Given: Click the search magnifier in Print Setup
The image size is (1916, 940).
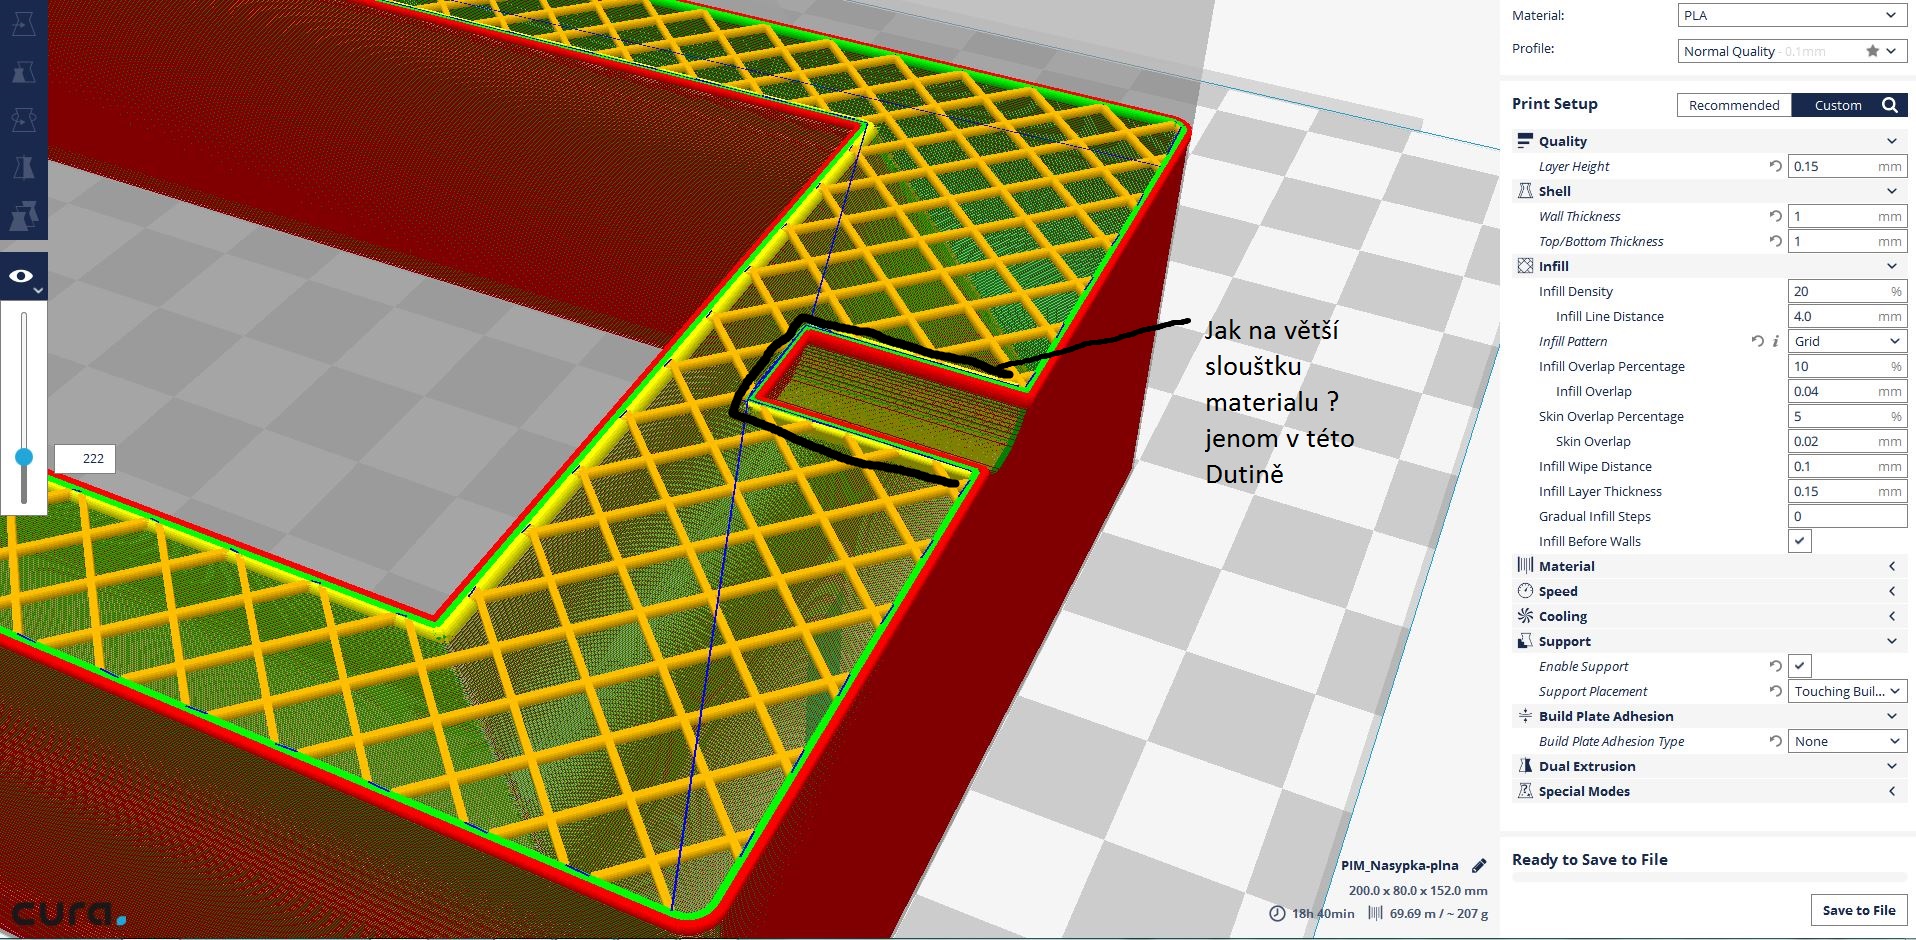Looking at the screenshot, I should (1889, 105).
